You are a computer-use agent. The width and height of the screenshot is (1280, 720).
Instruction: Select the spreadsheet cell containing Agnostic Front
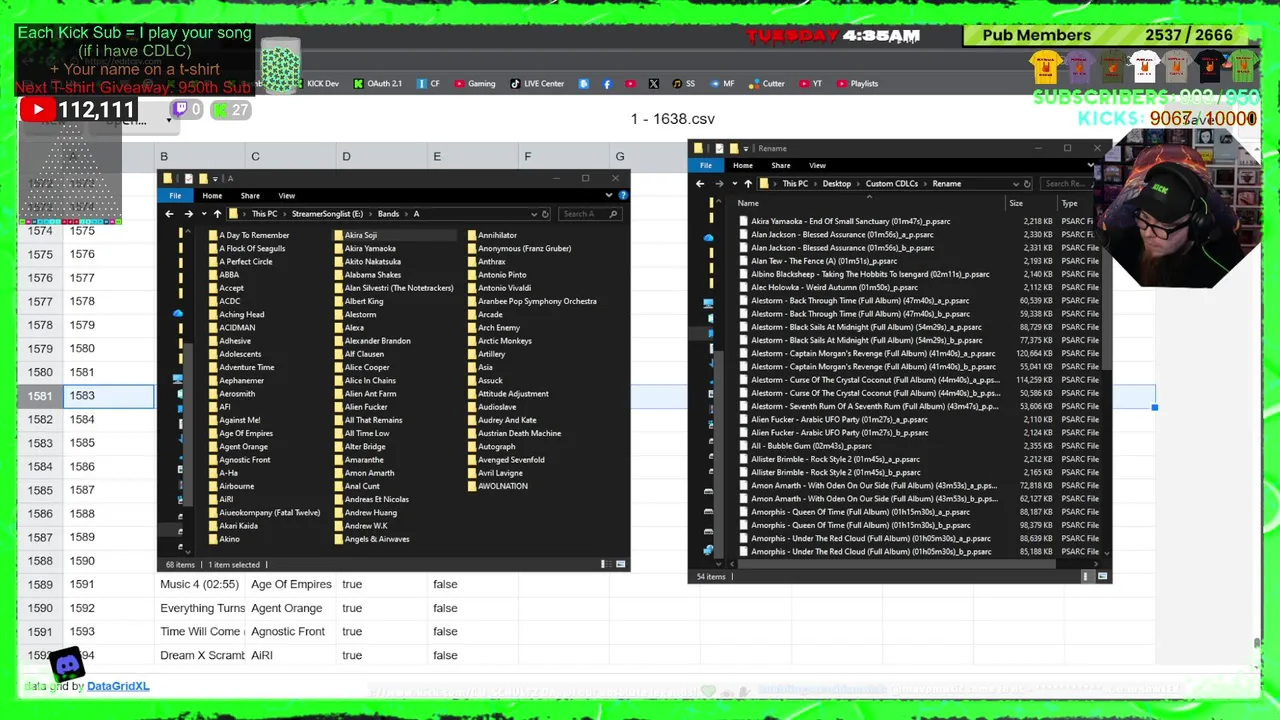pyautogui.click(x=288, y=632)
